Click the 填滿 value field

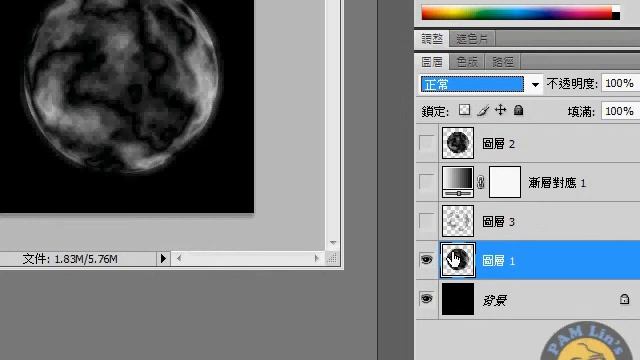point(620,111)
